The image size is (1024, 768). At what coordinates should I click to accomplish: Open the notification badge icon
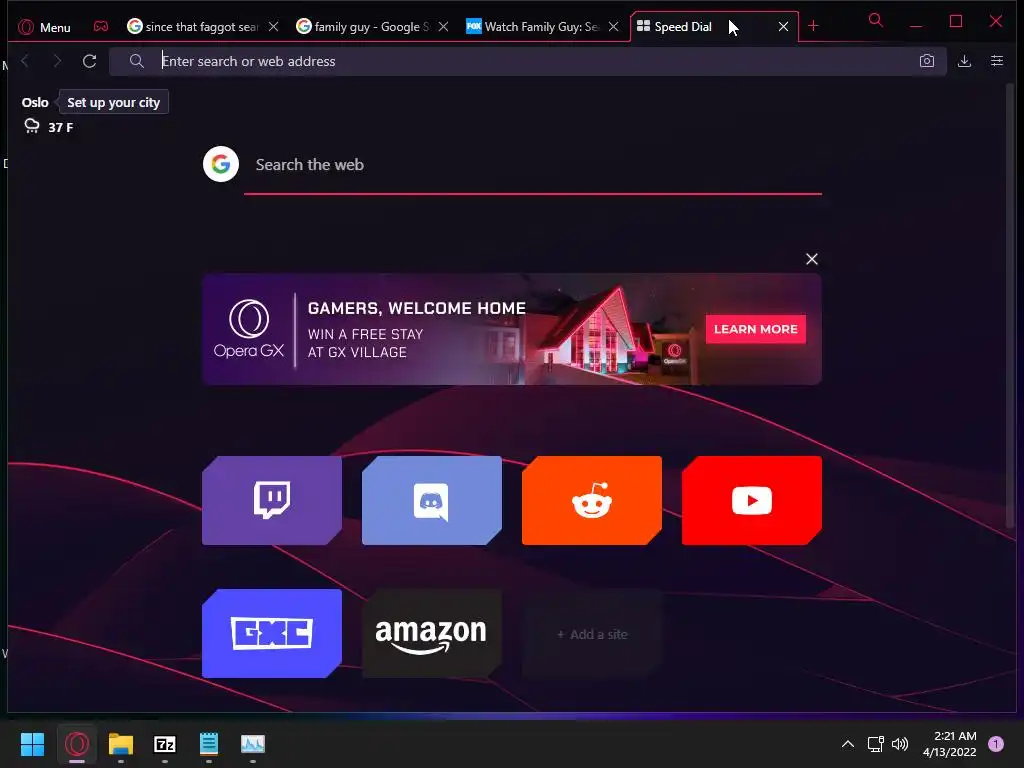(996, 744)
